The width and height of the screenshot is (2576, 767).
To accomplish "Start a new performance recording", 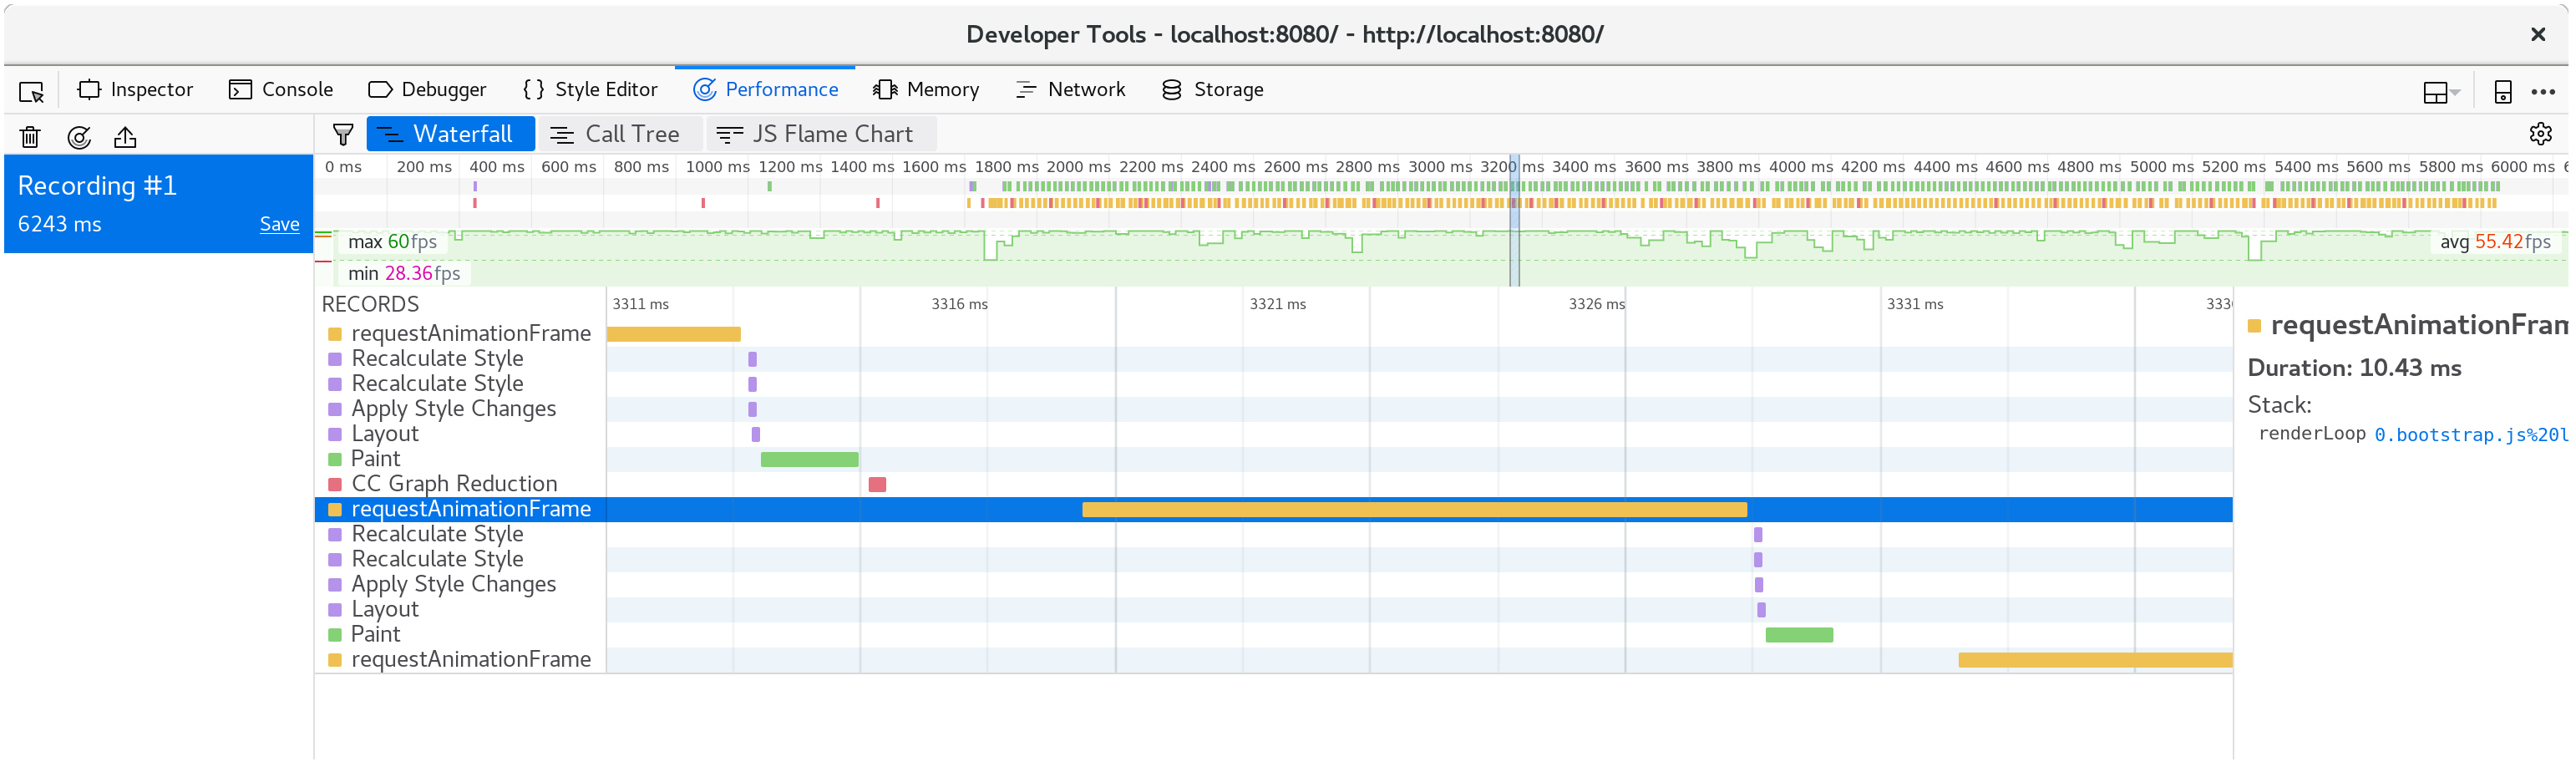I will (x=79, y=137).
